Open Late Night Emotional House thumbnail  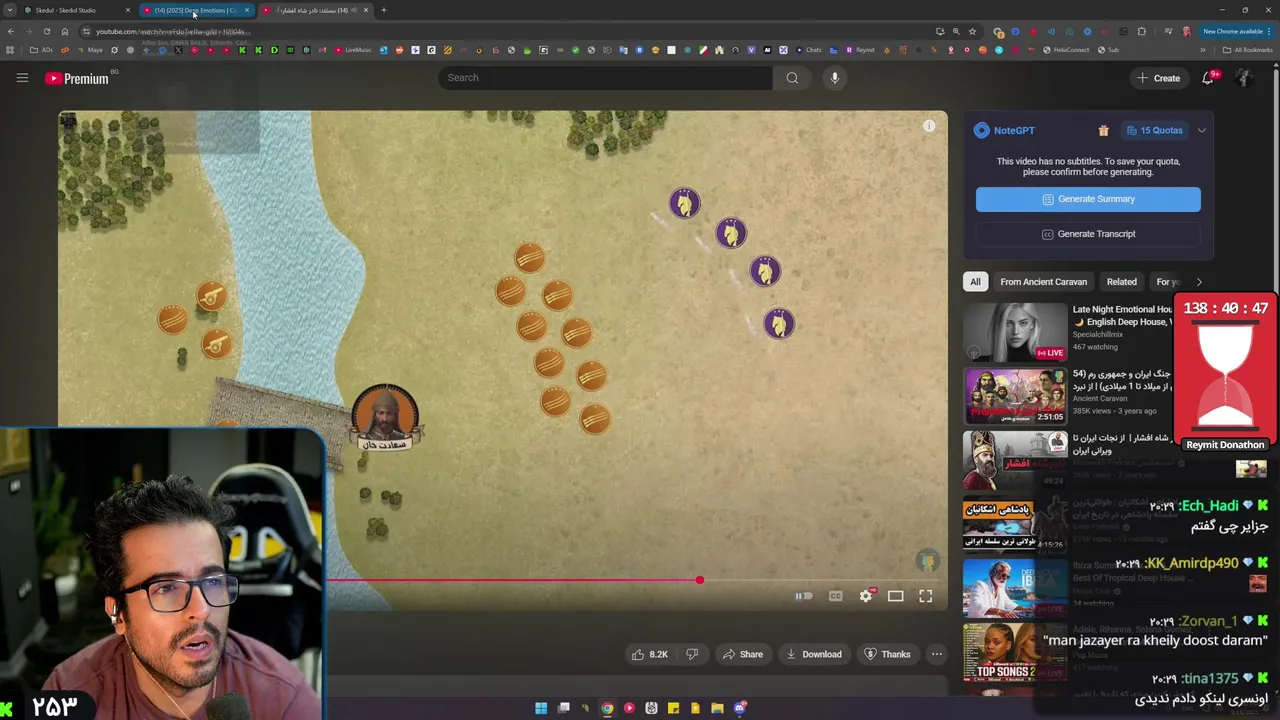pyautogui.click(x=1015, y=332)
